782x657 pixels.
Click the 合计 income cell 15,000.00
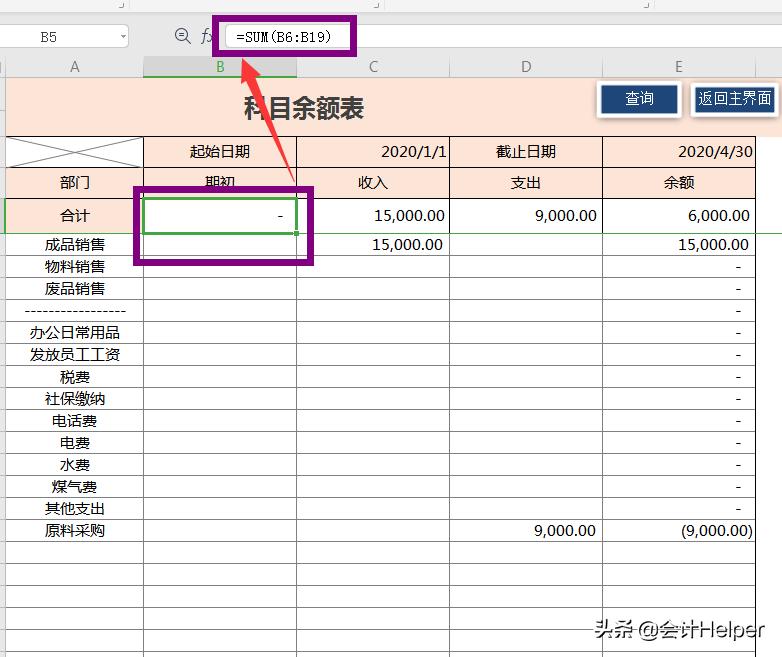(373, 216)
